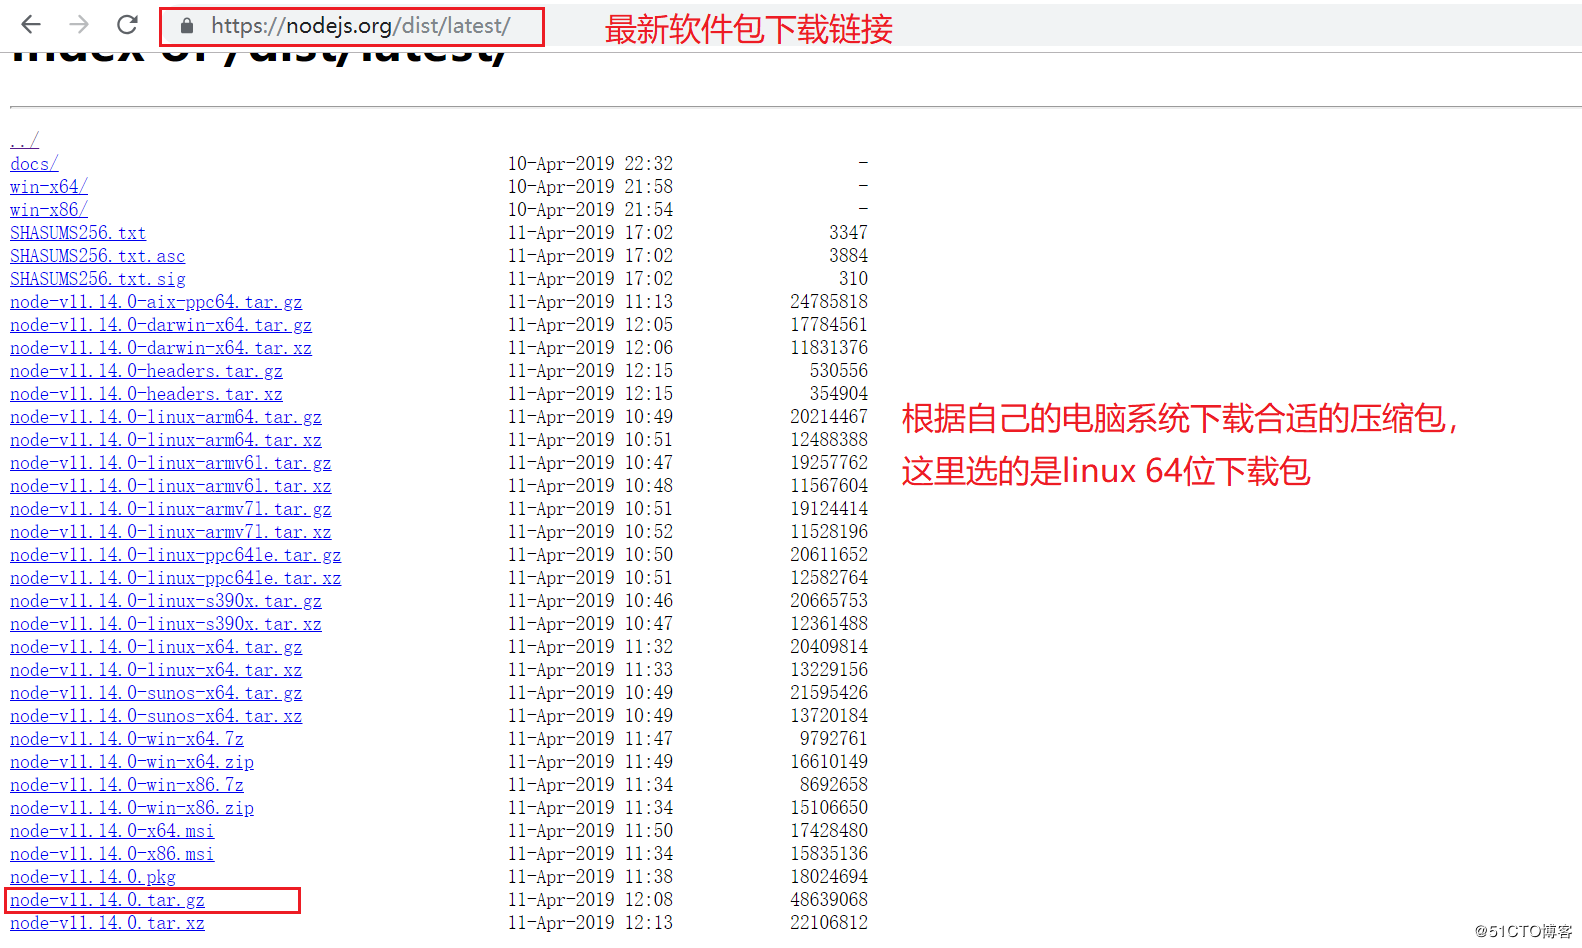Download node-v11.14.0-linux-arm64.tar.gz

coord(166,416)
